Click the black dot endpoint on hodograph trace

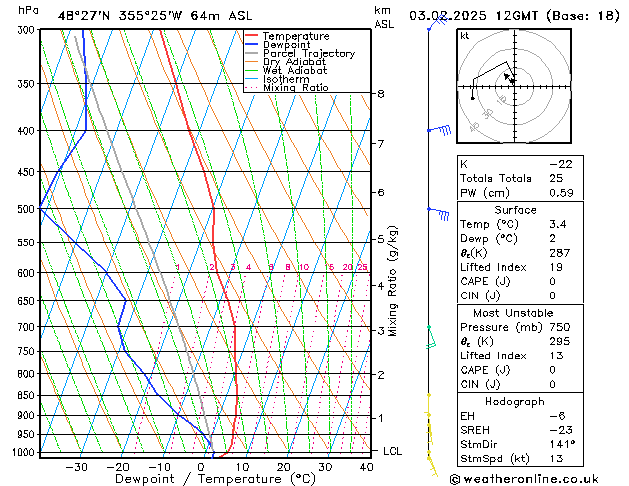(472, 98)
